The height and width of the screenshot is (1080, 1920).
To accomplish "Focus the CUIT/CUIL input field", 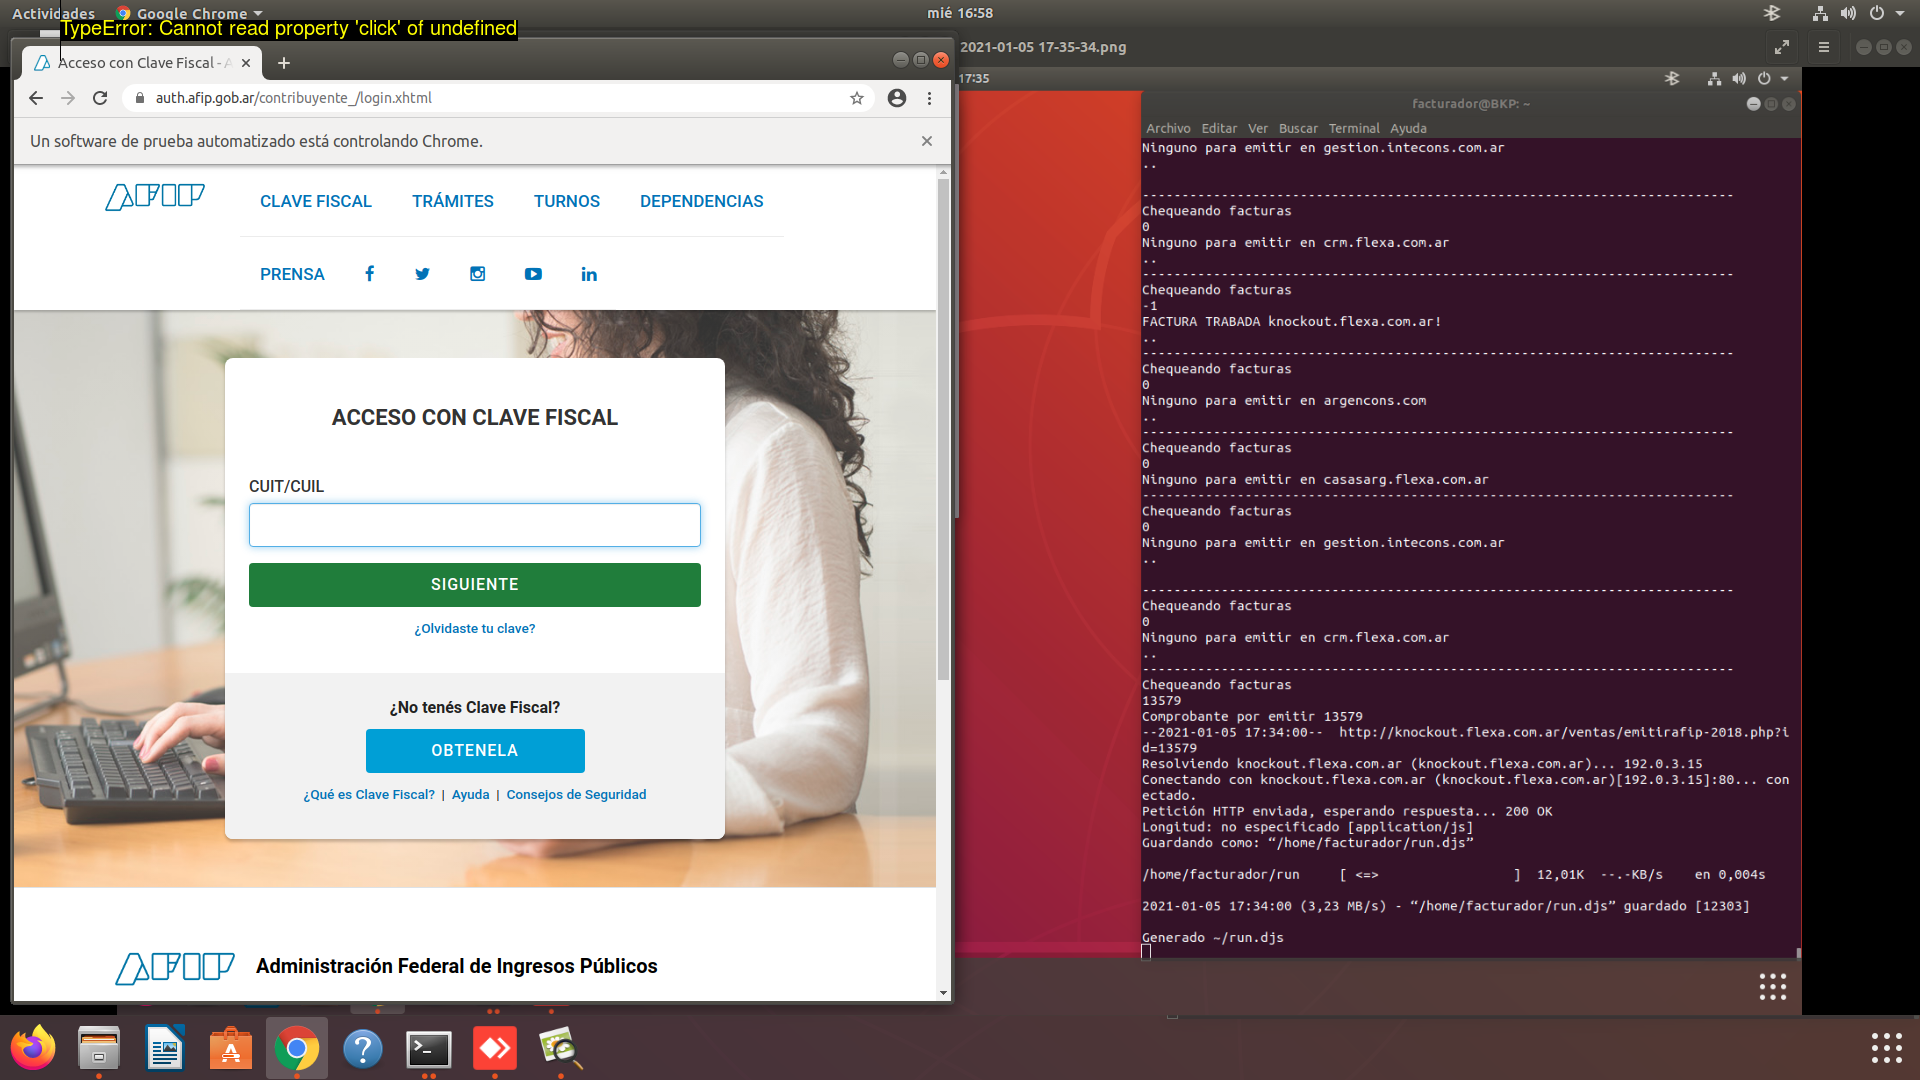I will click(x=475, y=525).
